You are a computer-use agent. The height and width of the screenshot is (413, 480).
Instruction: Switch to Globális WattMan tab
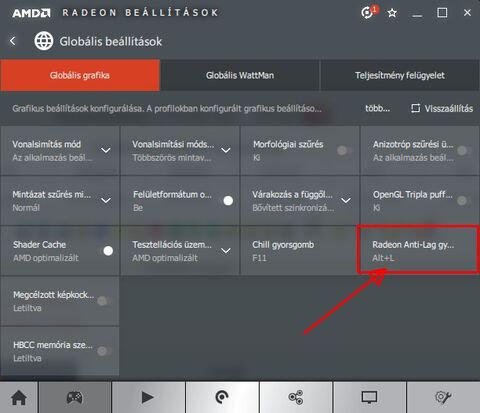[x=240, y=75]
